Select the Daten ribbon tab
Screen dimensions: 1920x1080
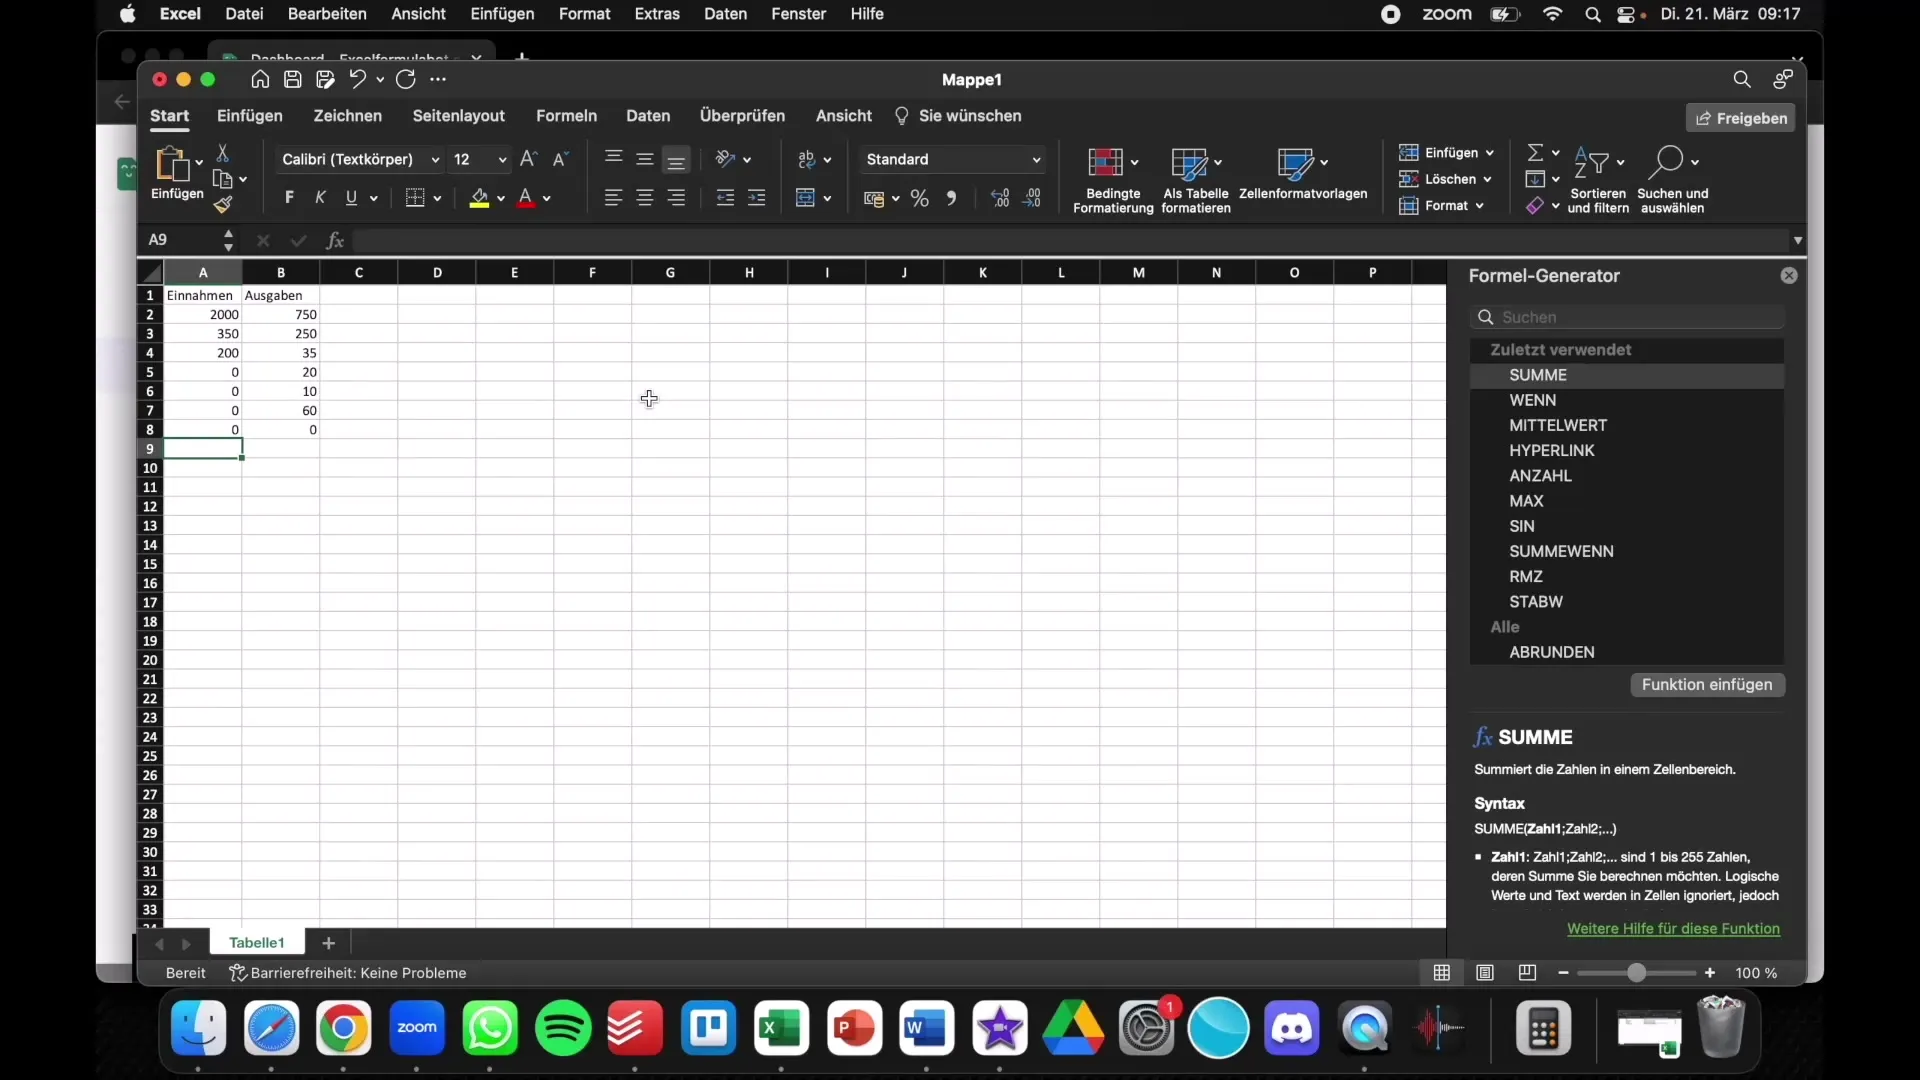[647, 115]
